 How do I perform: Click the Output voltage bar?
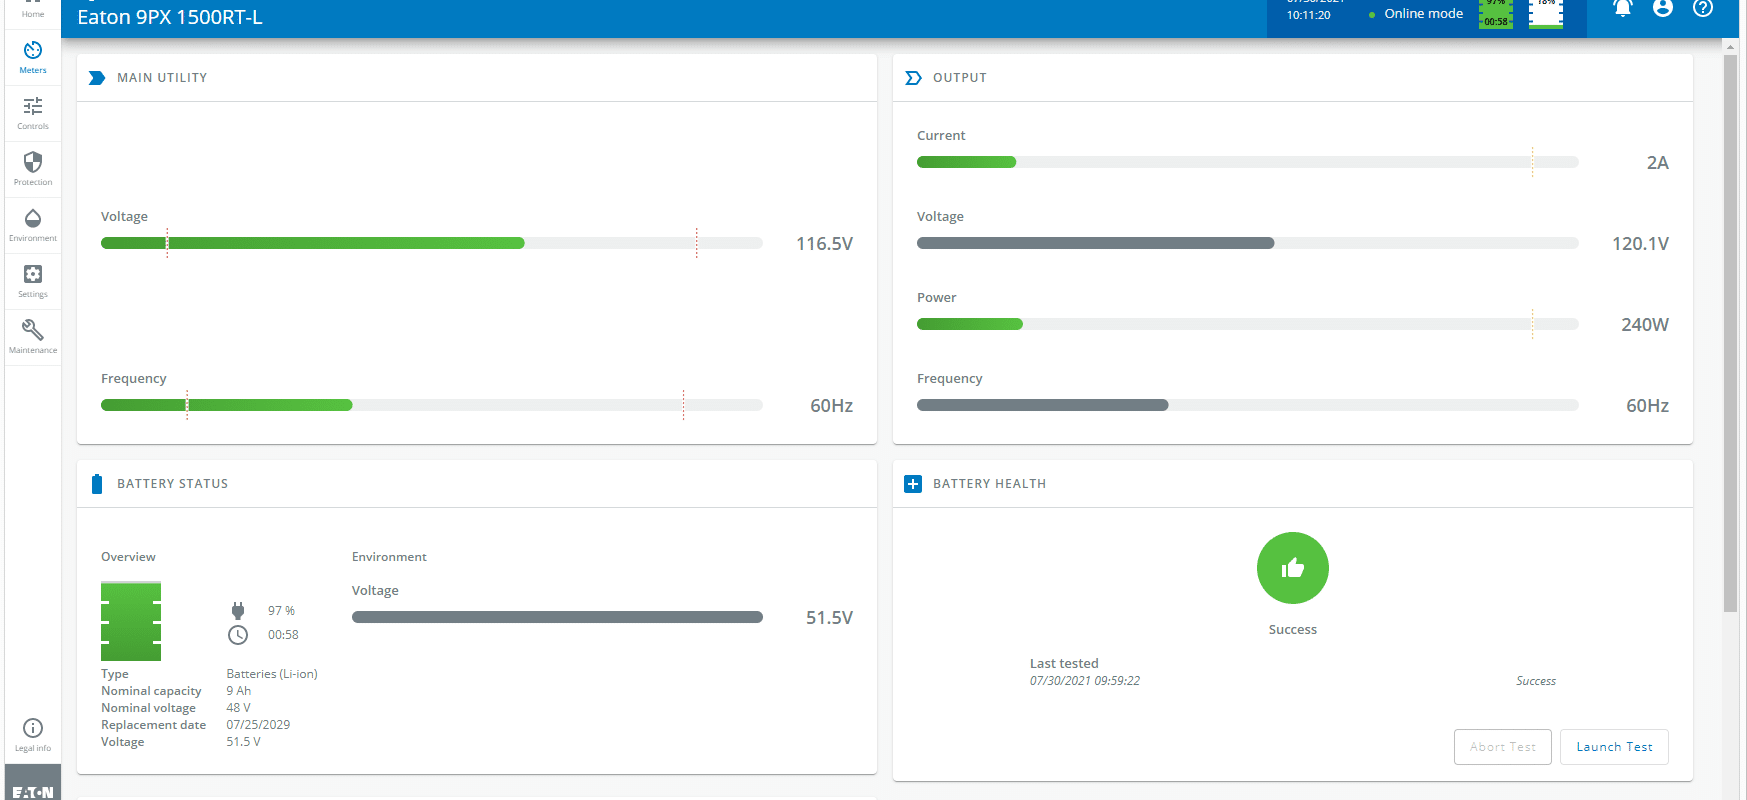pyautogui.click(x=1248, y=243)
